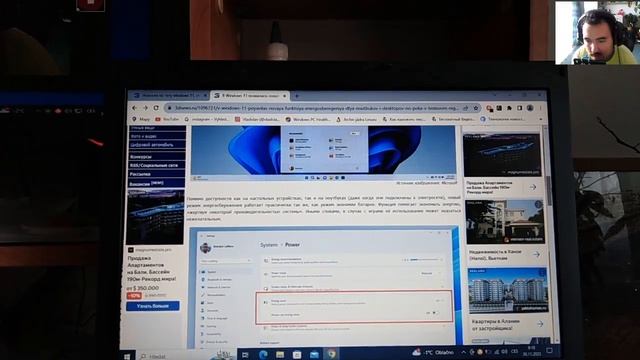The height and width of the screenshot is (360, 640).
Task: Open the weather widget showing Oblačno
Action: click(x=433, y=352)
